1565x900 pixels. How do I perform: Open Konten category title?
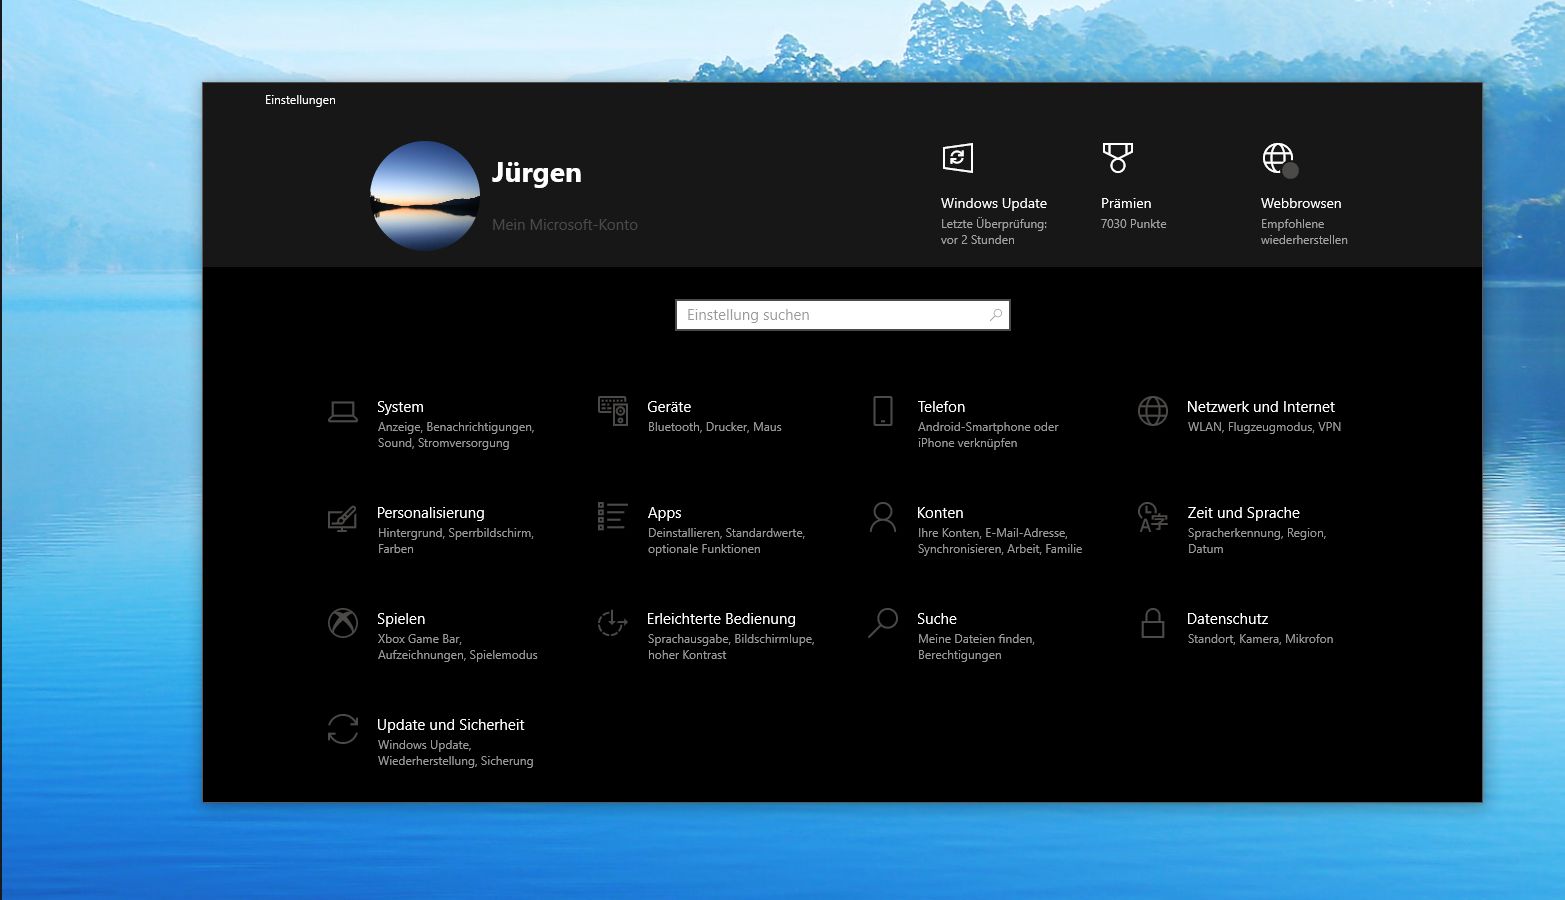click(940, 513)
